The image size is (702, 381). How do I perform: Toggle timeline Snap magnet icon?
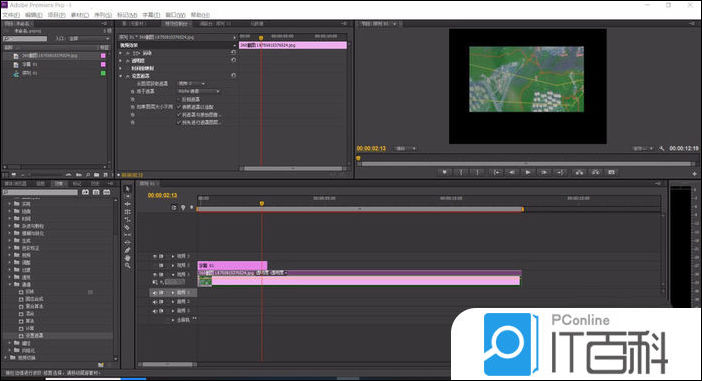point(174,207)
